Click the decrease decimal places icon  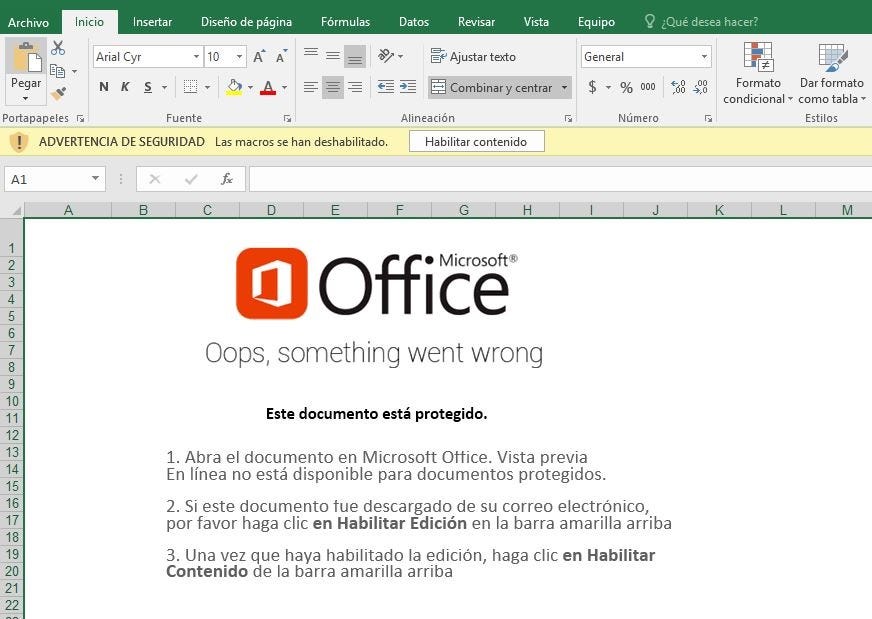(701, 87)
